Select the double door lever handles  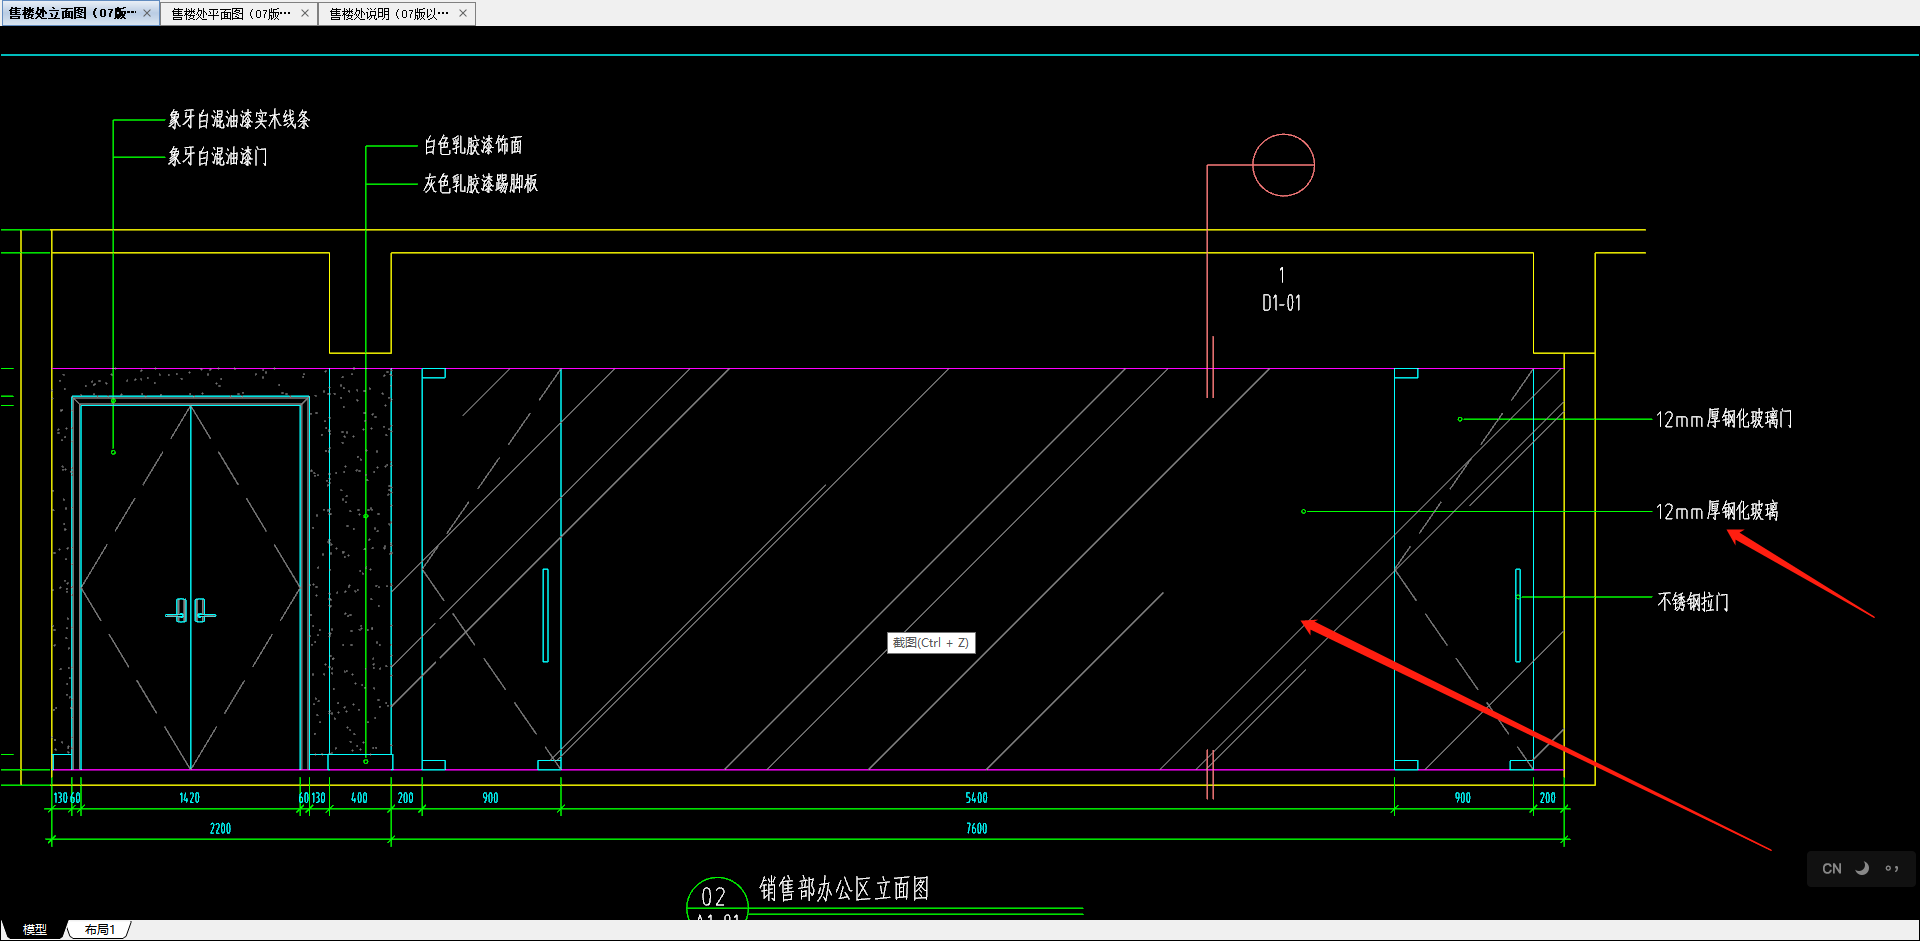[190, 610]
